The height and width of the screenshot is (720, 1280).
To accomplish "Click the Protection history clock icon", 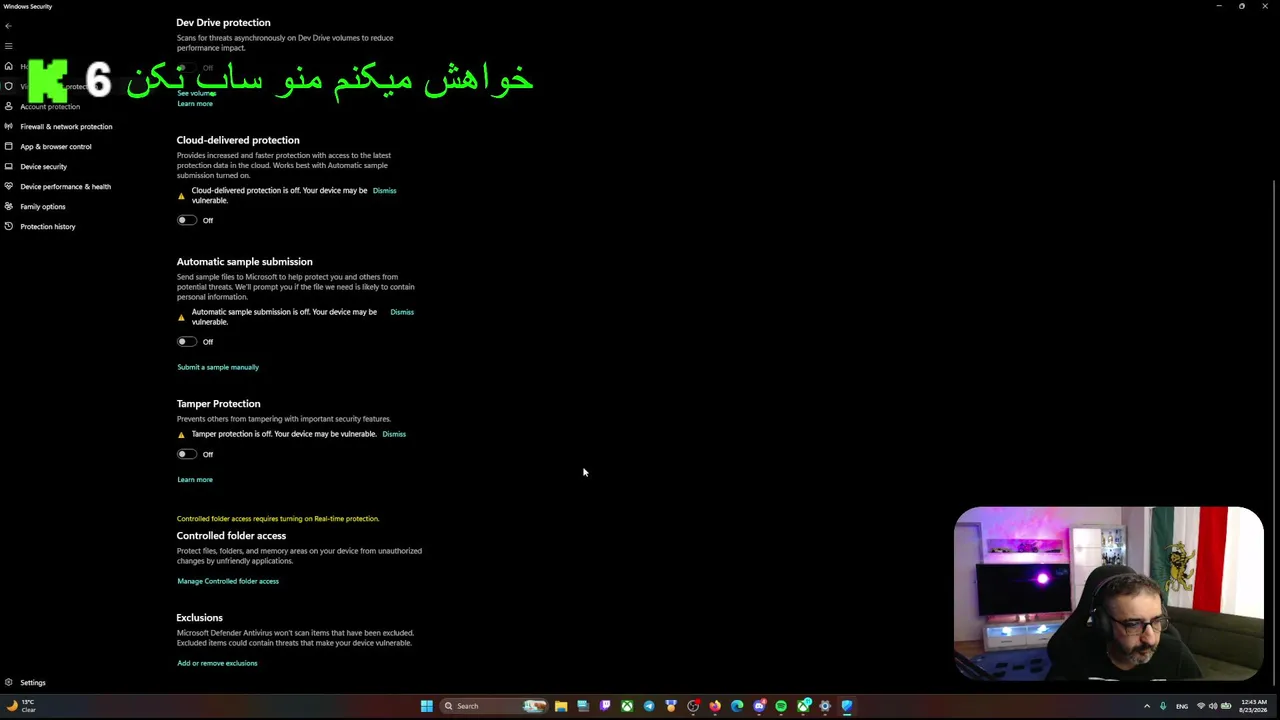I will point(9,226).
